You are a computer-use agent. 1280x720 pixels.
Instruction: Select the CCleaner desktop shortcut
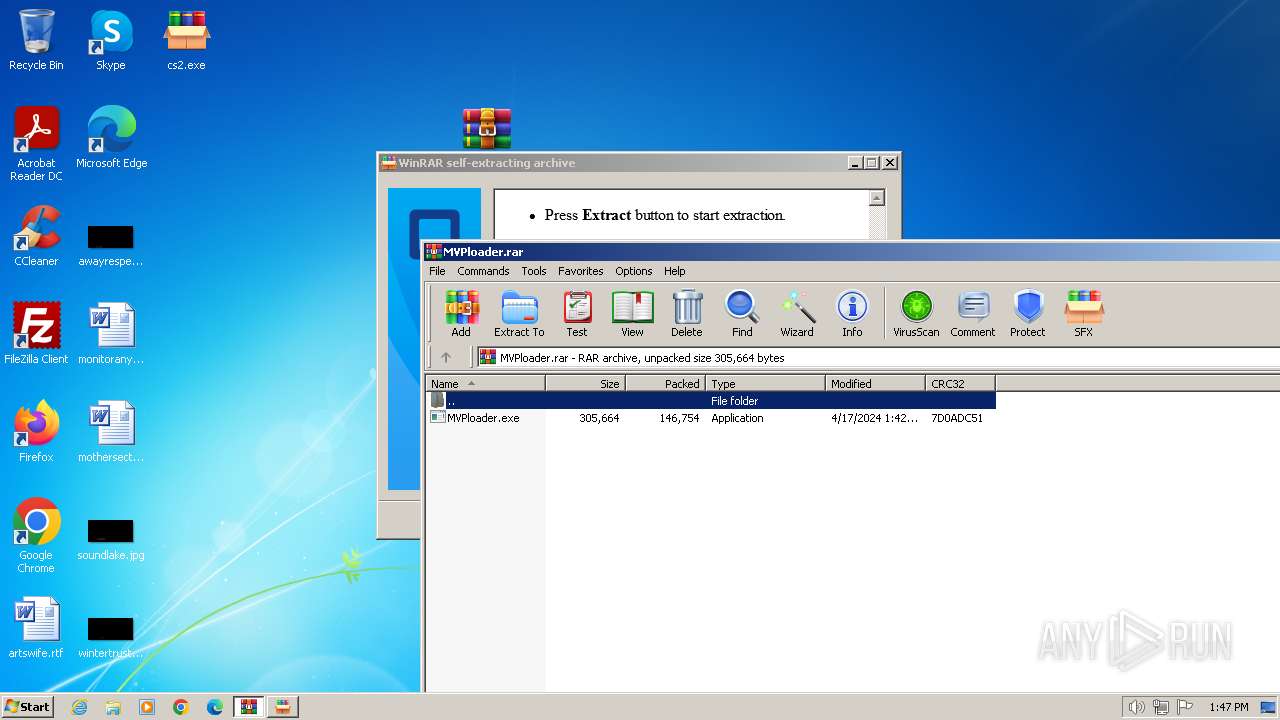[x=36, y=236]
